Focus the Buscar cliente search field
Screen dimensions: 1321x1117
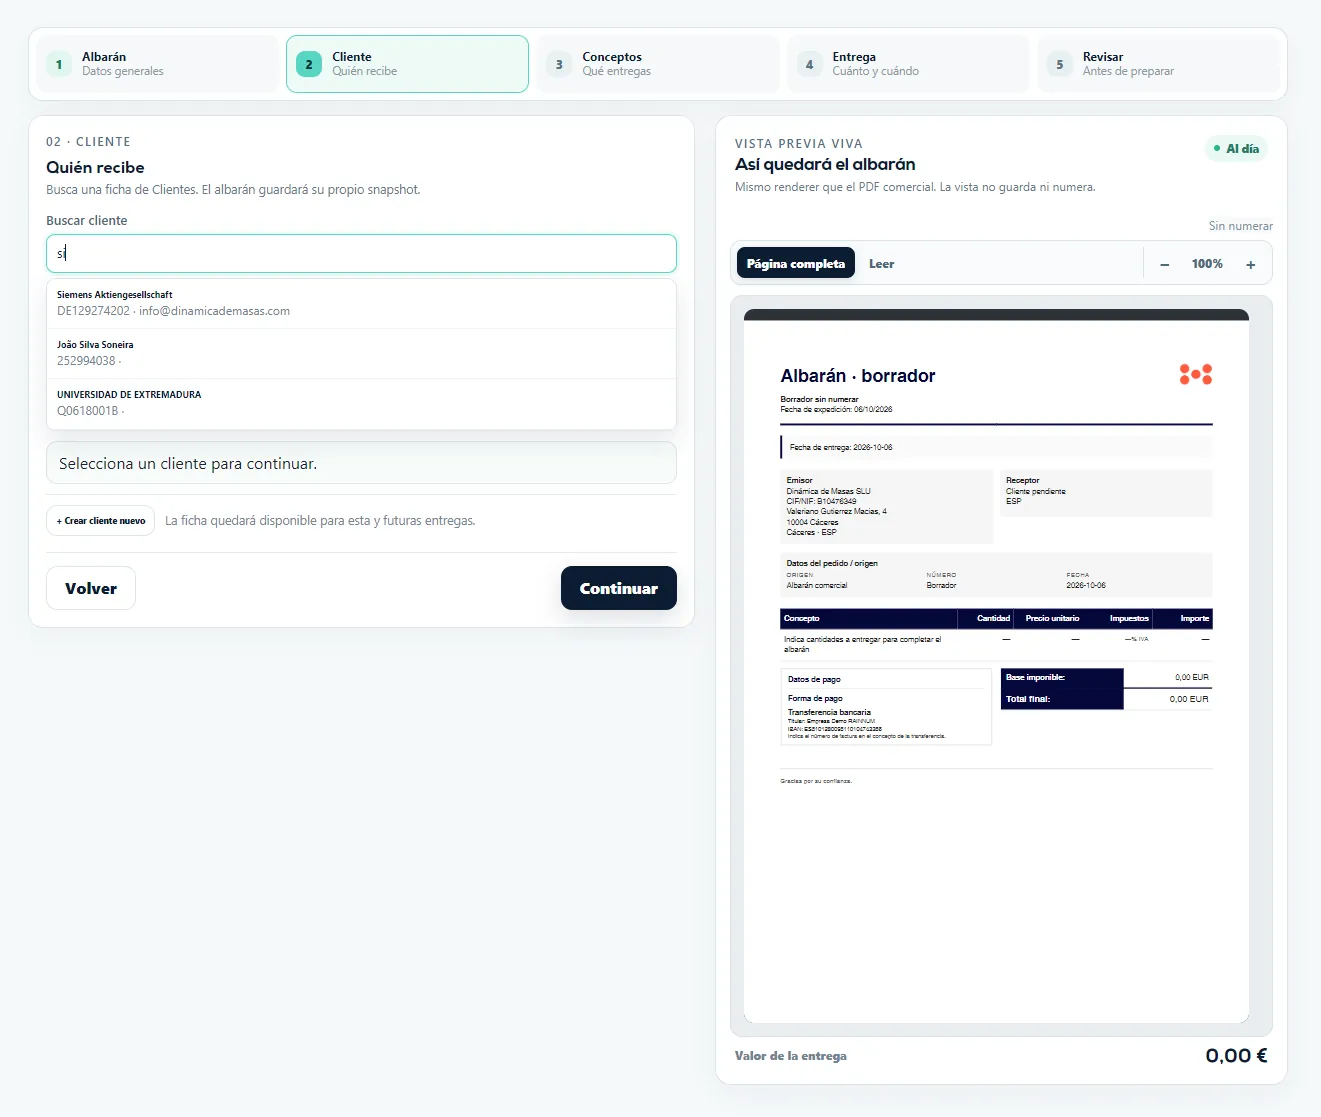(x=361, y=254)
